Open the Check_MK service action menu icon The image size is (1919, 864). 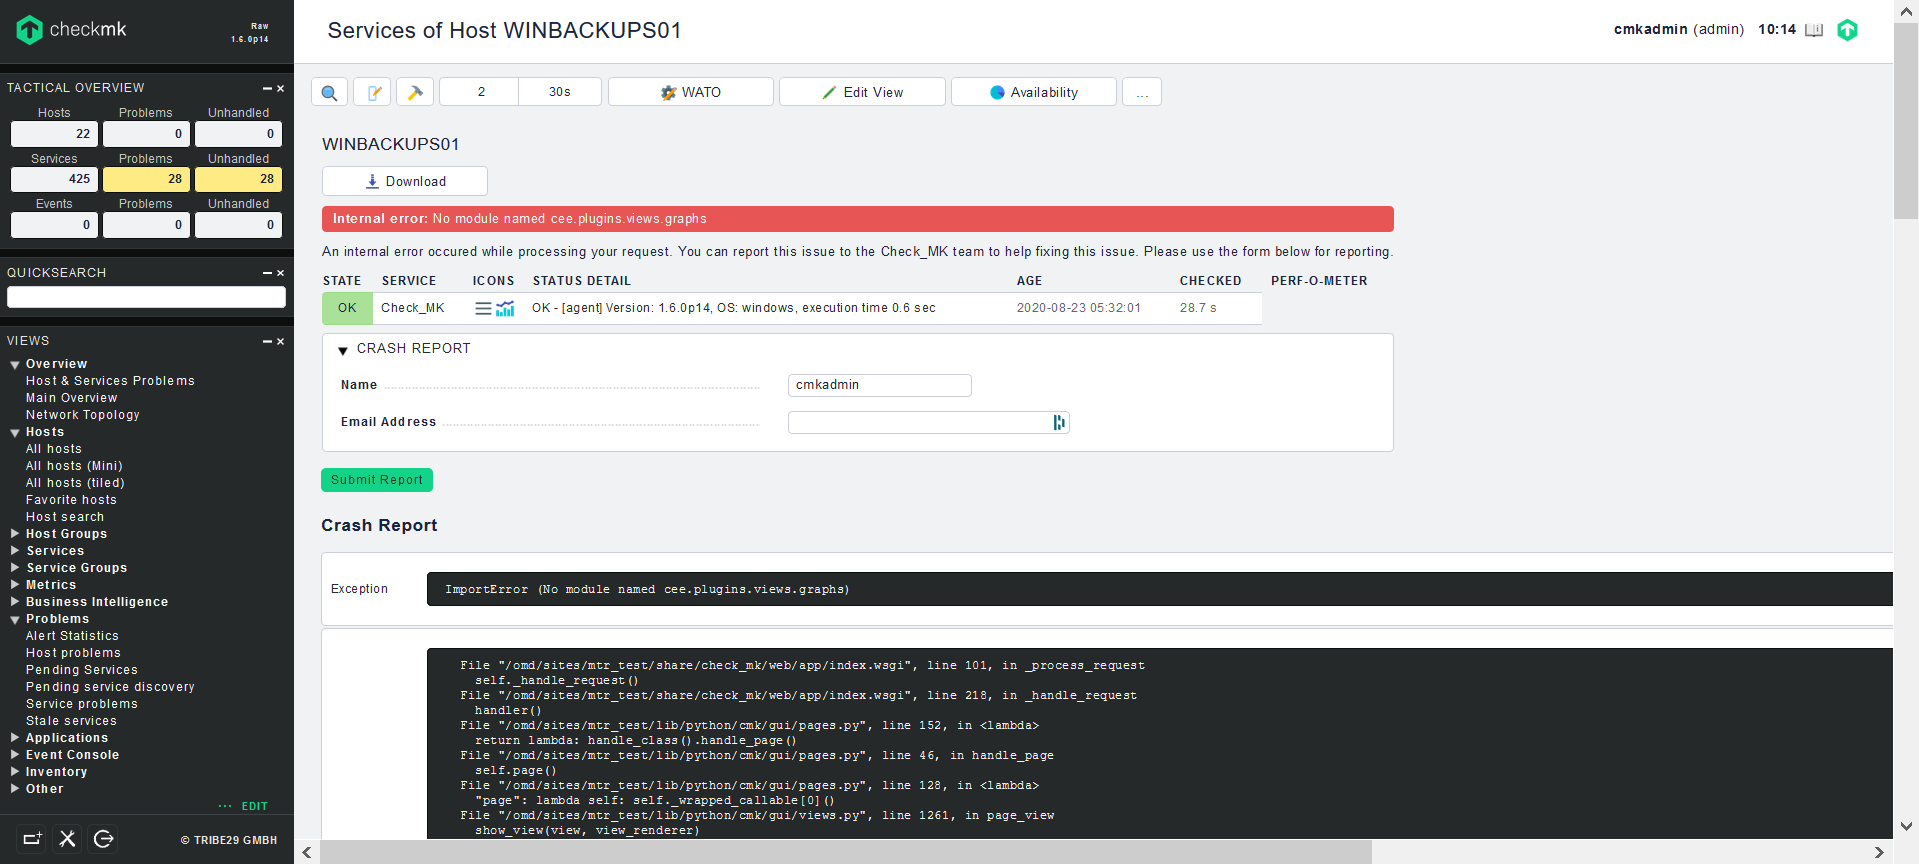(483, 308)
